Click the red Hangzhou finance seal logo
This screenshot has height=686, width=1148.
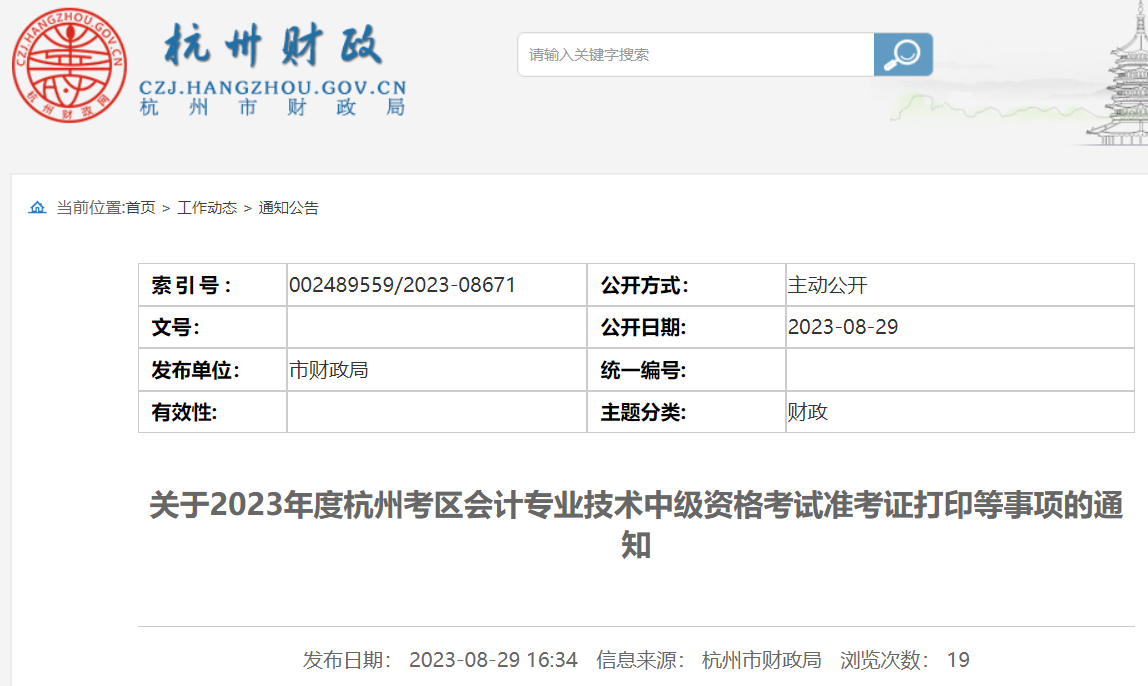click(x=70, y=66)
